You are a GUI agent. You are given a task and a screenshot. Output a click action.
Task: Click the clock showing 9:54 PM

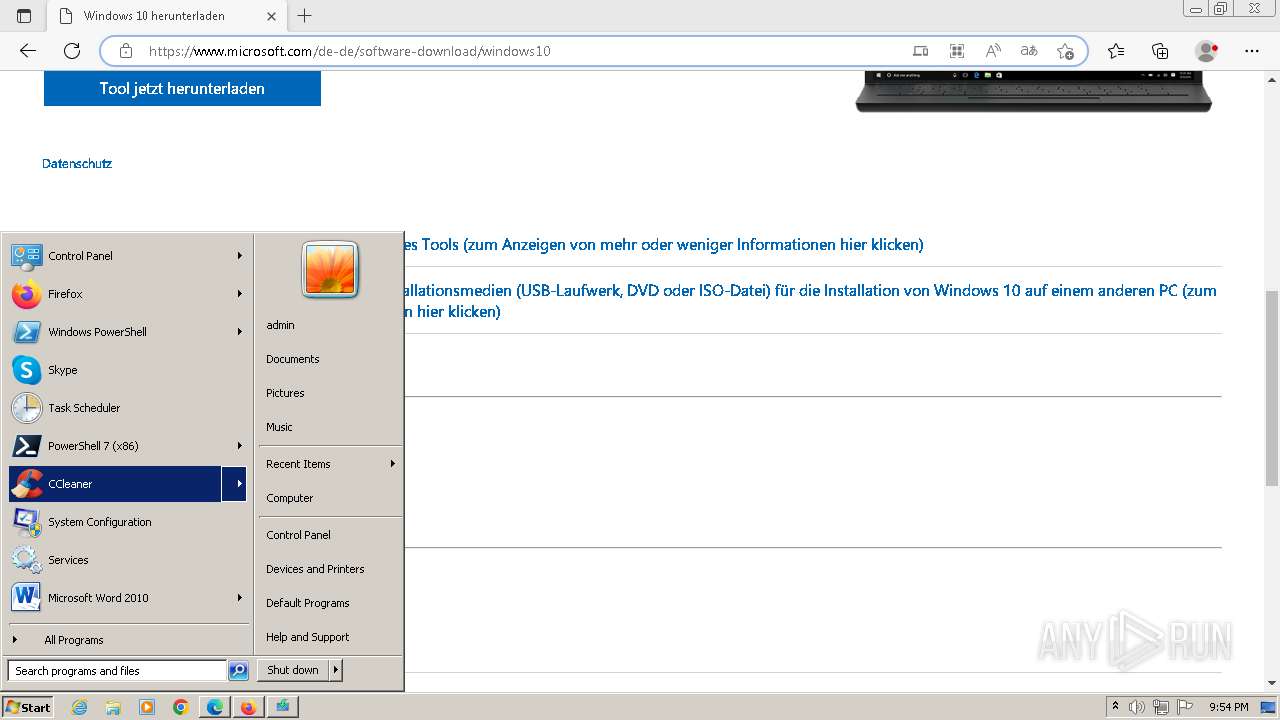coord(1228,707)
